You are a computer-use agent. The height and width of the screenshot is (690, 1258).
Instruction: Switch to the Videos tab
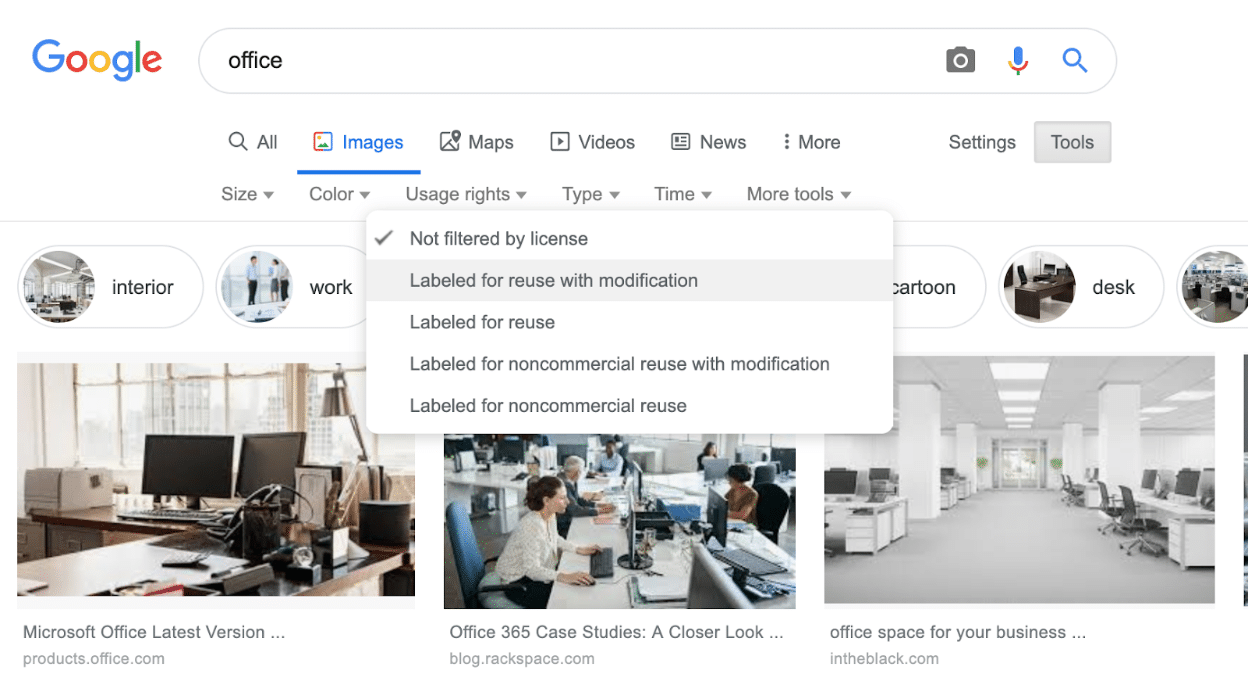click(x=593, y=142)
